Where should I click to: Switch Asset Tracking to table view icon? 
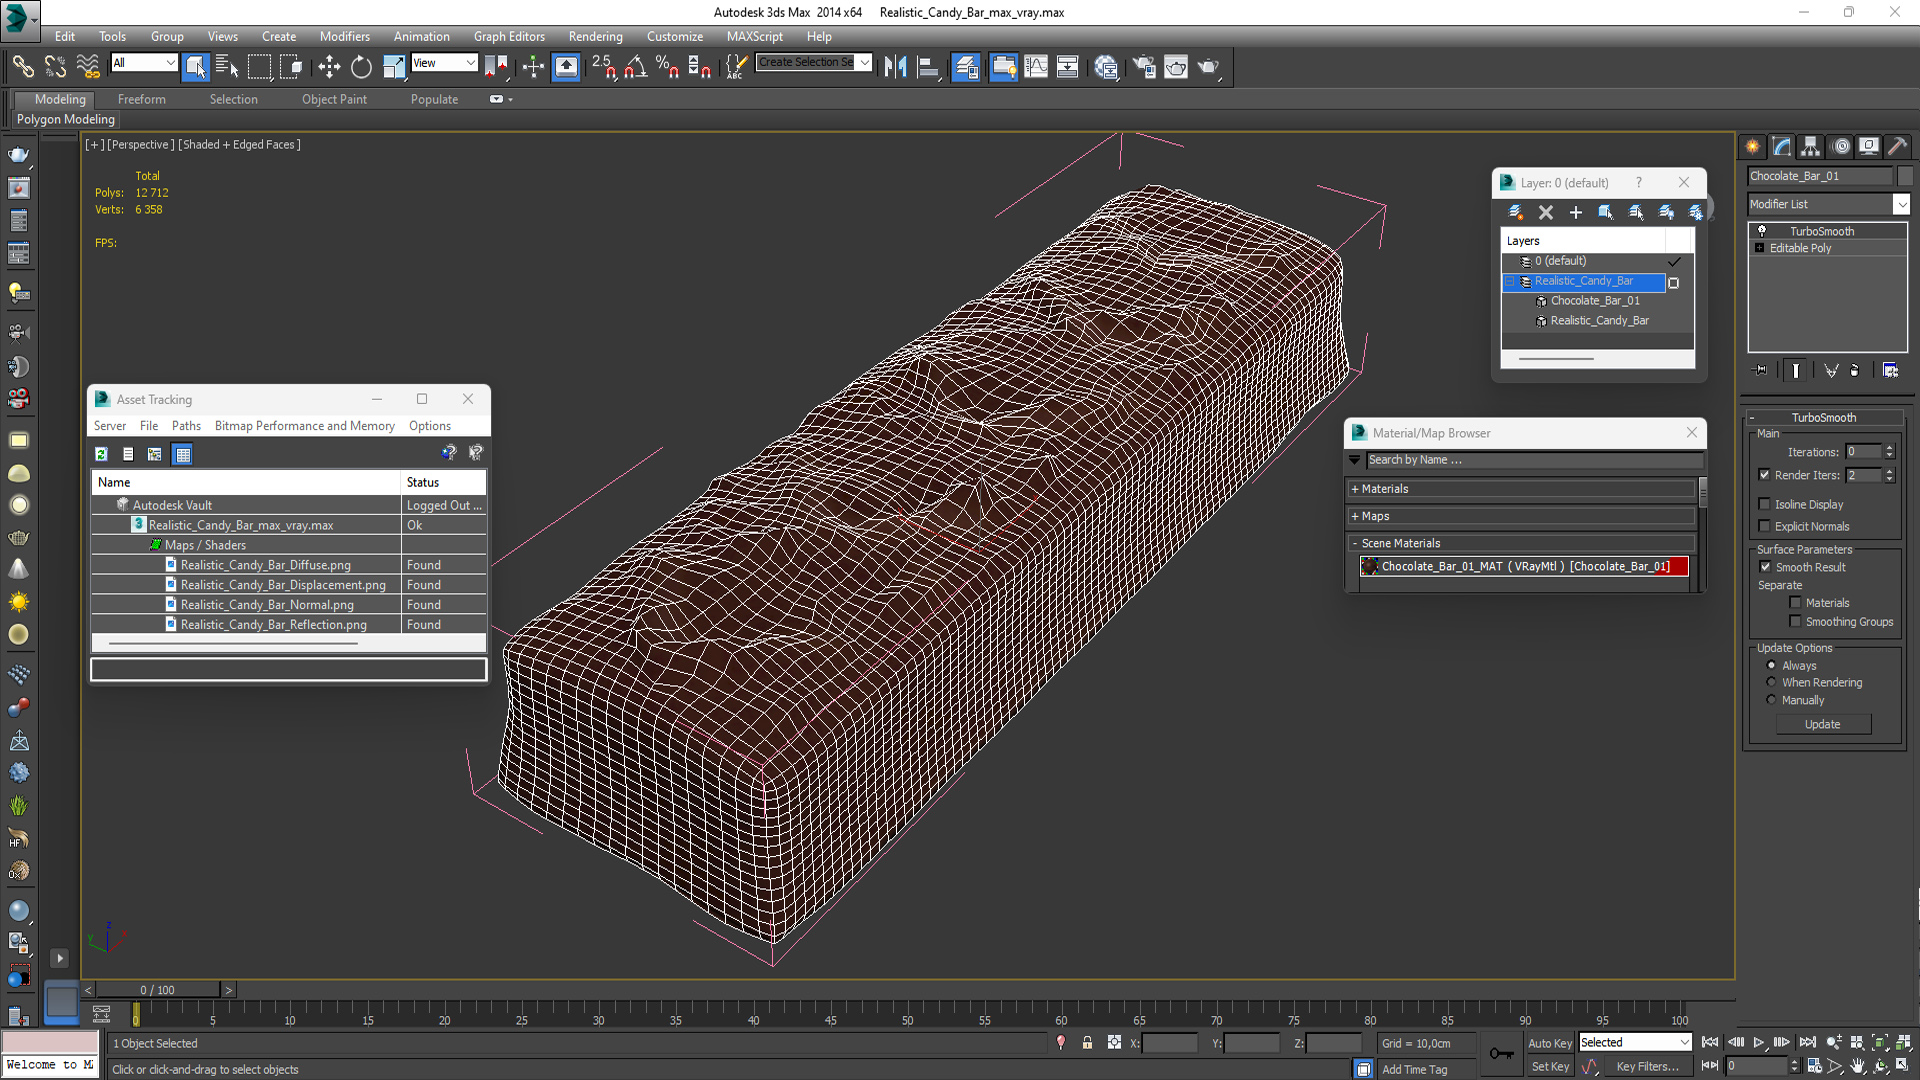click(182, 454)
